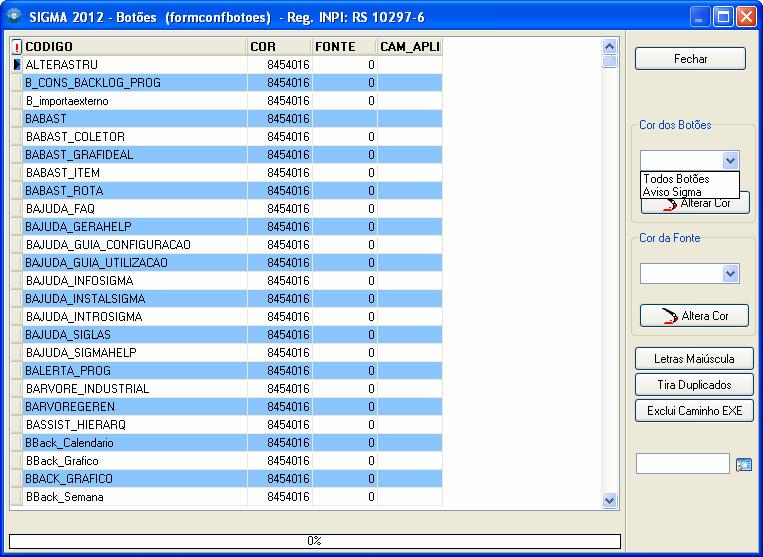Click the CAM_APLI column header
This screenshot has height=557, width=763.
[x=410, y=47]
